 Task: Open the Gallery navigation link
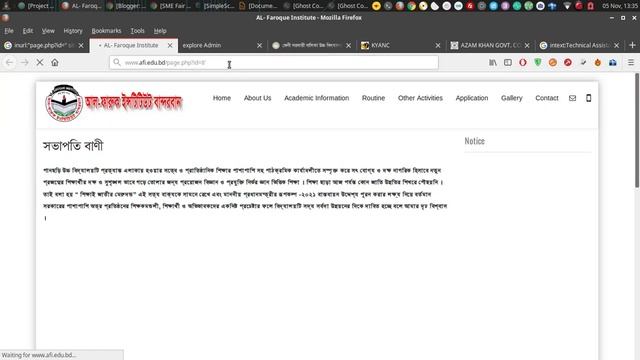[512, 98]
